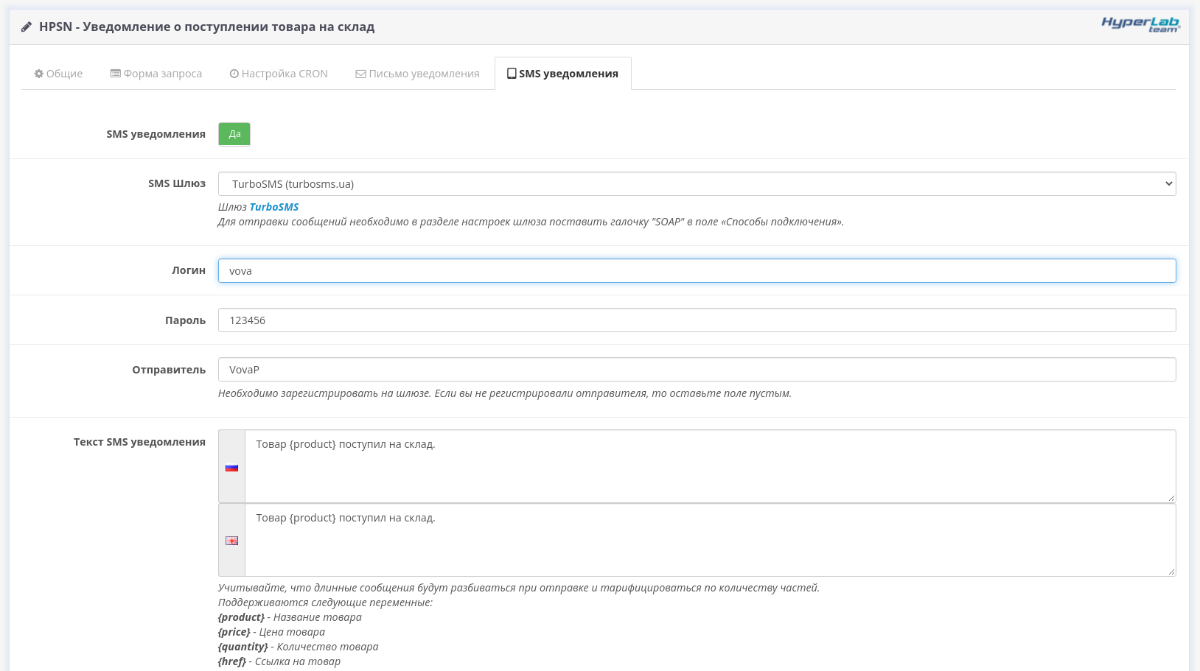Click the Russian flag icon

(232, 467)
